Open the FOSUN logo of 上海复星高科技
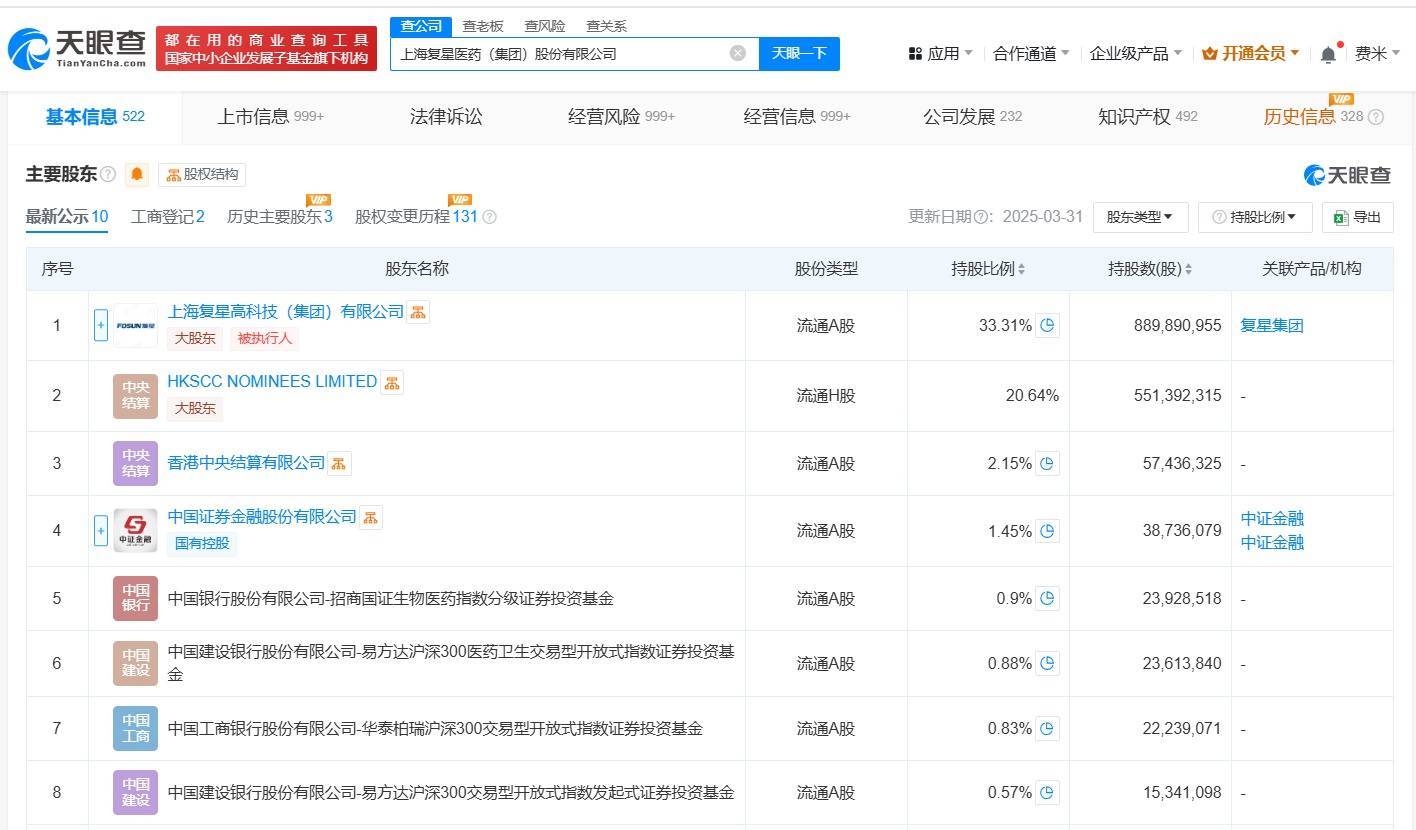The width and height of the screenshot is (1416, 830). tap(135, 325)
